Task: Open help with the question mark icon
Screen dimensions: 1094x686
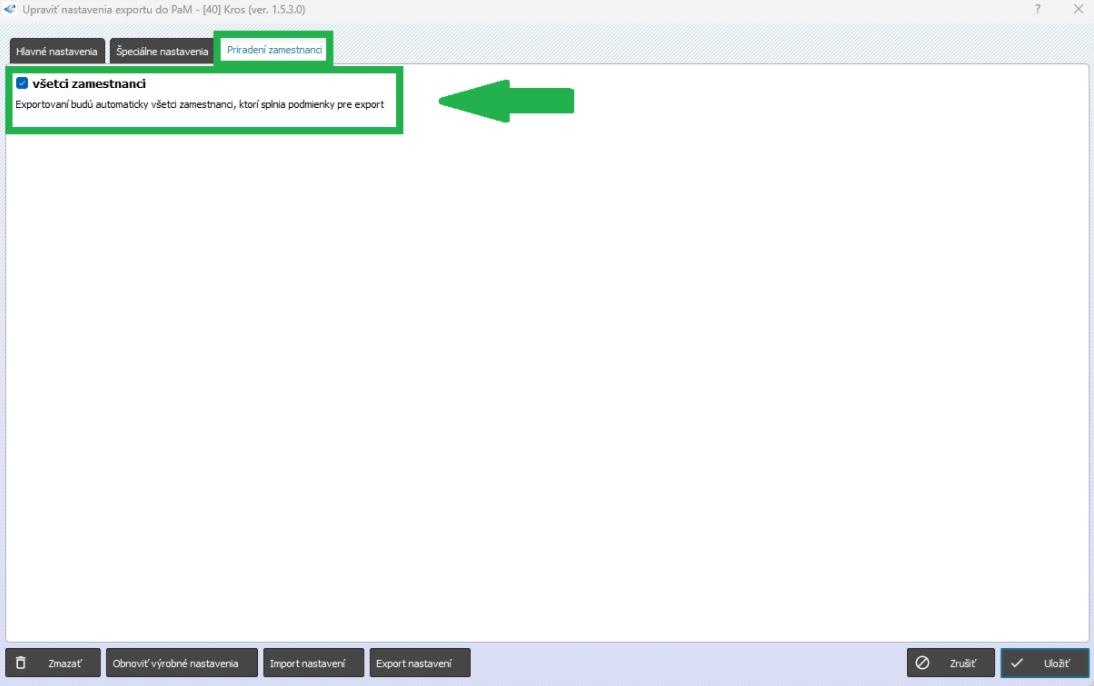Action: (x=1039, y=9)
